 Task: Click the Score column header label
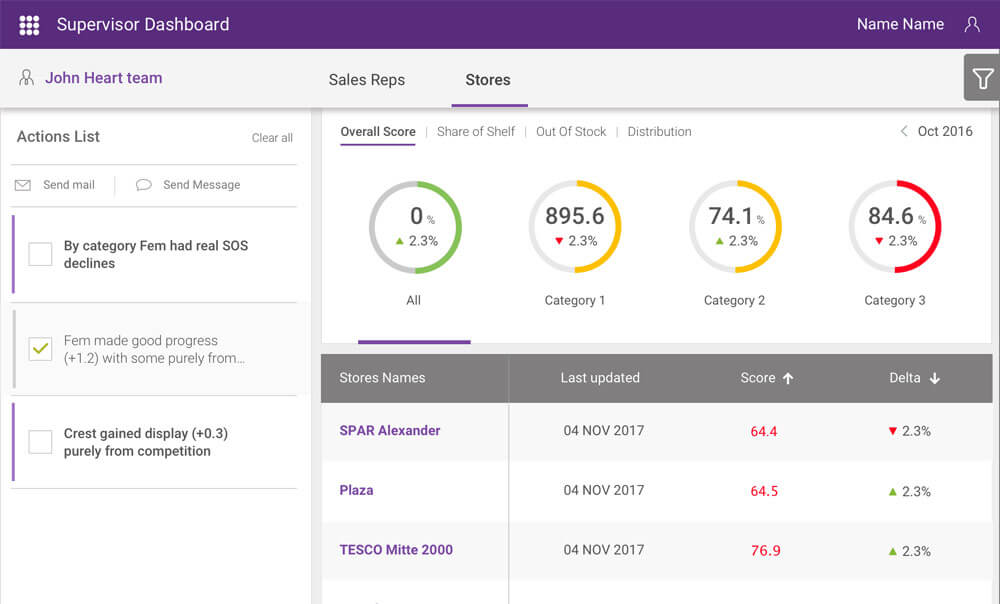click(758, 378)
